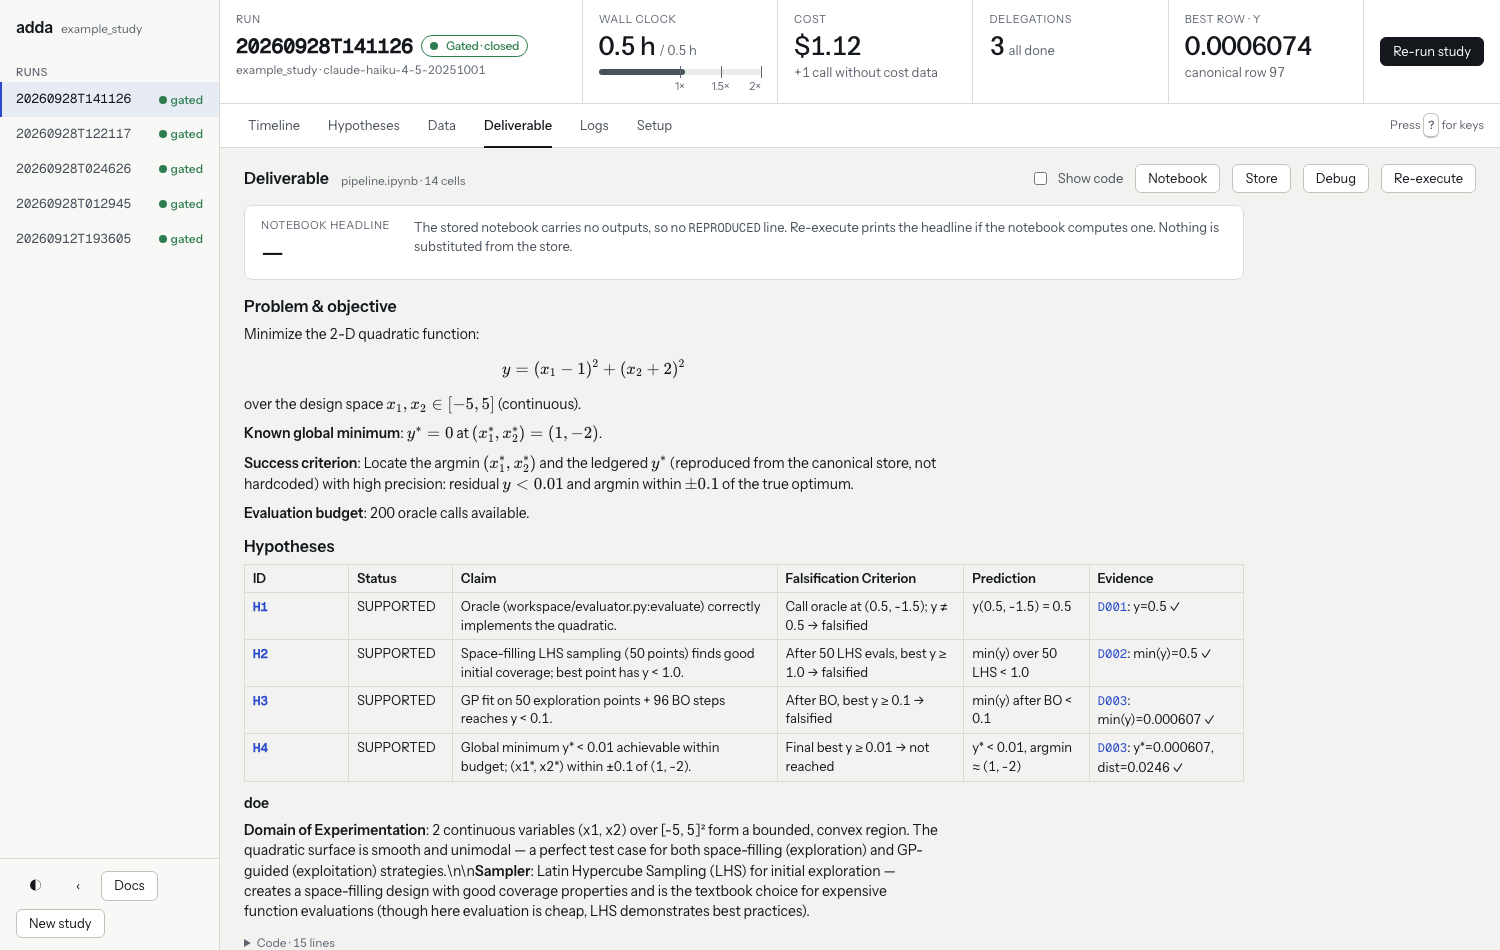Viewport: 1500px width, 950px height.
Task: Open the Hypotheses tab
Action: click(364, 125)
